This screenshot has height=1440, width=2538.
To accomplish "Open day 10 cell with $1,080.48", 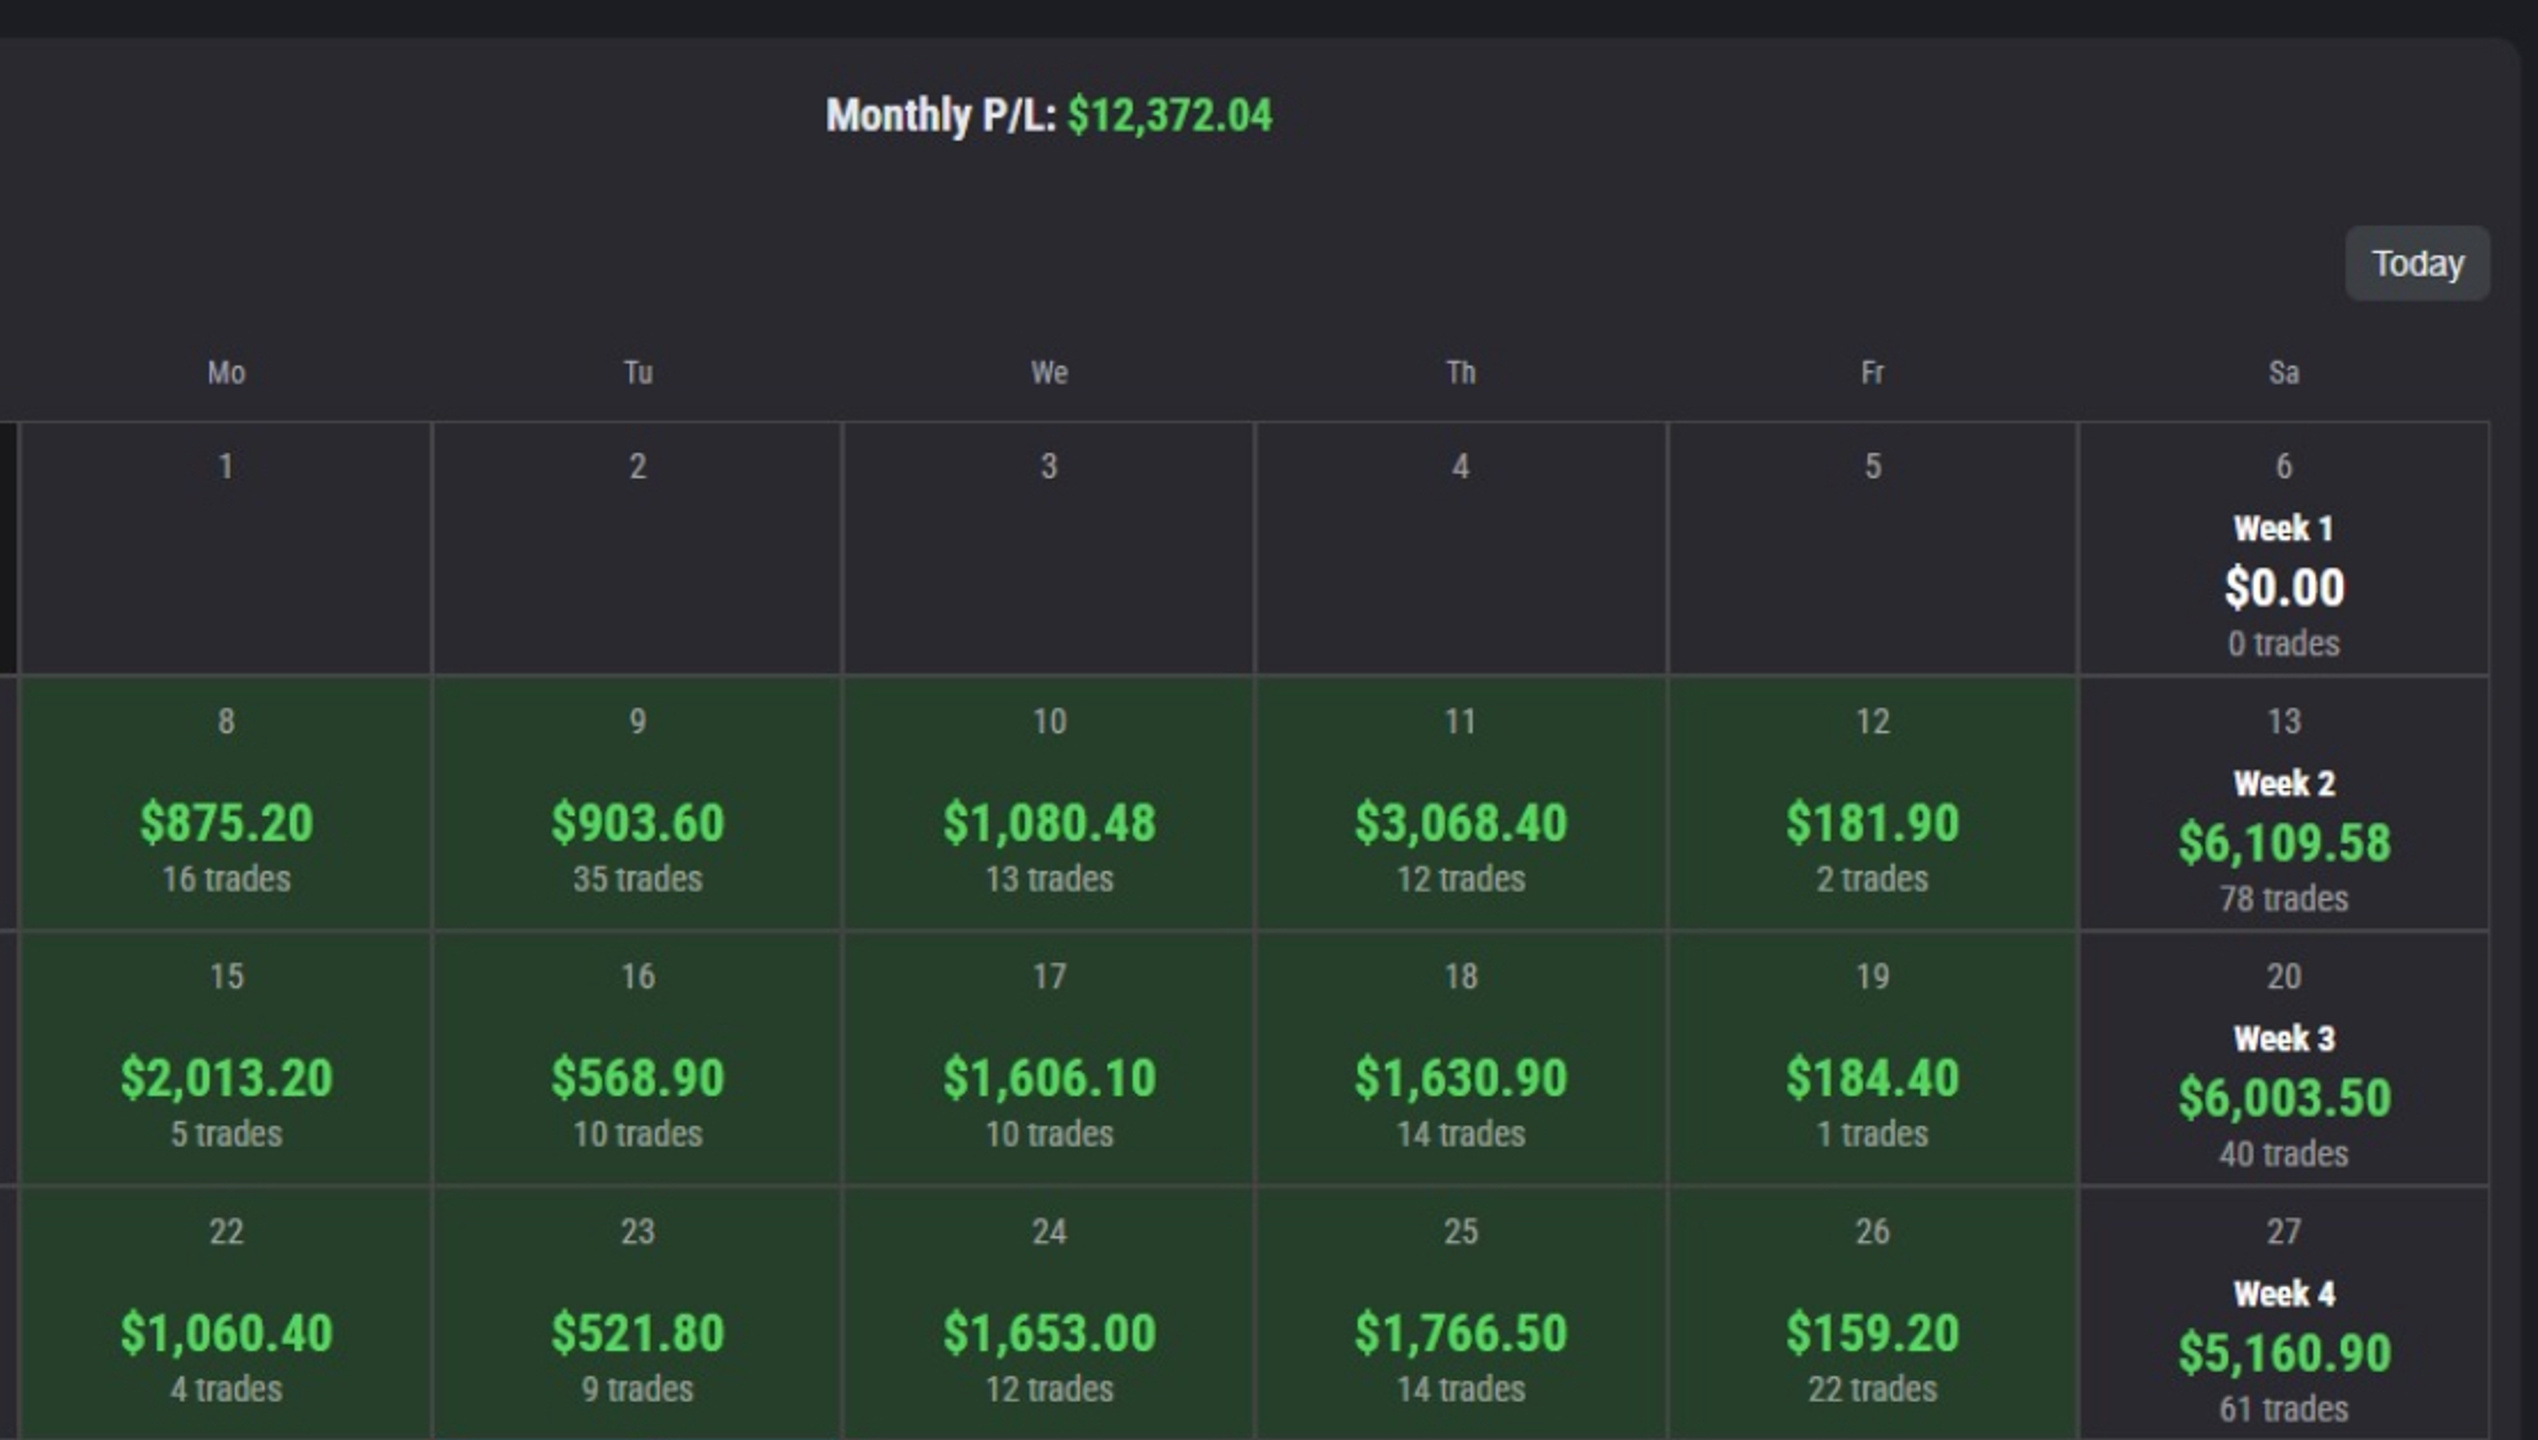I will click(x=1049, y=803).
